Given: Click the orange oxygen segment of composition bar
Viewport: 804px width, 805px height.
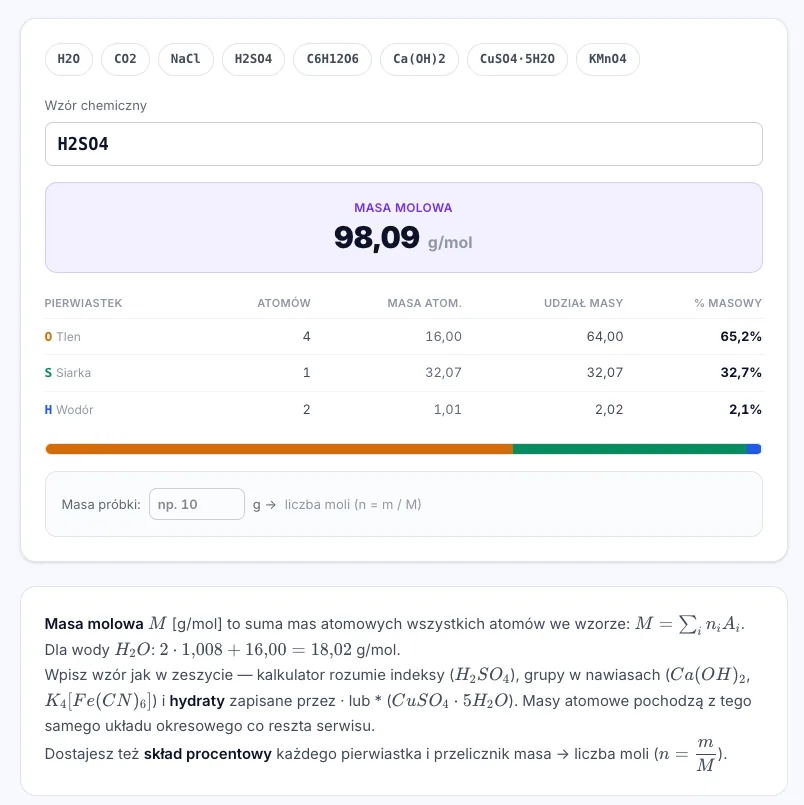Looking at the screenshot, I should pyautogui.click(x=279, y=449).
